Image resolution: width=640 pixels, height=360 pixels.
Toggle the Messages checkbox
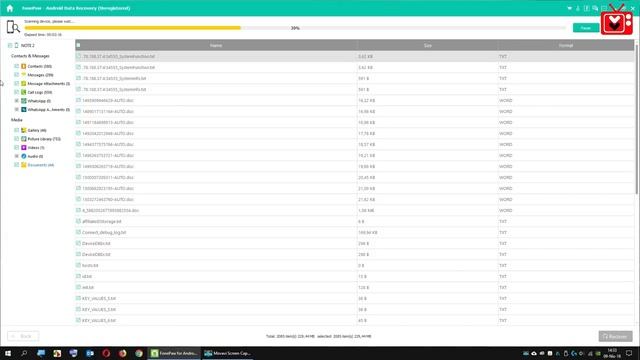click(16, 75)
